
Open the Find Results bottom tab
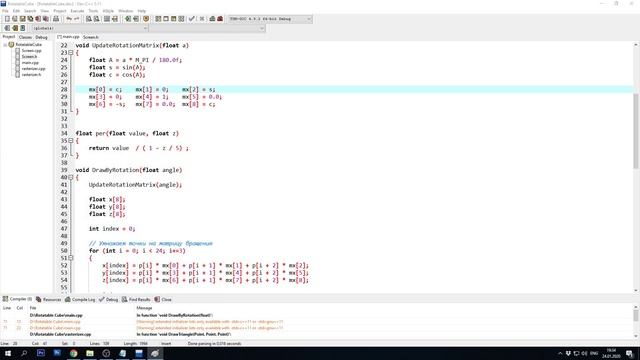pyautogui.click(x=136, y=300)
